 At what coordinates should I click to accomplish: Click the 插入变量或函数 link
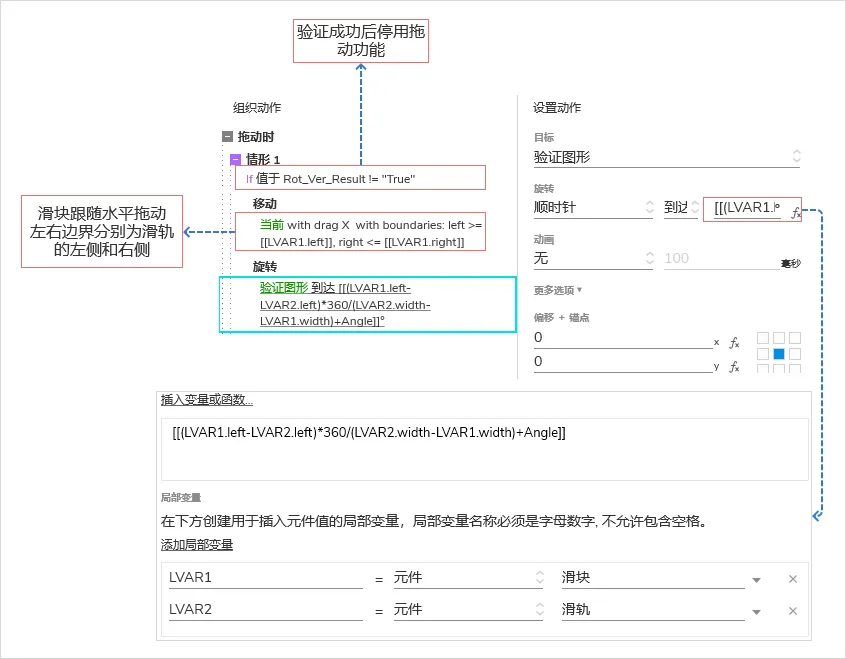[207, 400]
